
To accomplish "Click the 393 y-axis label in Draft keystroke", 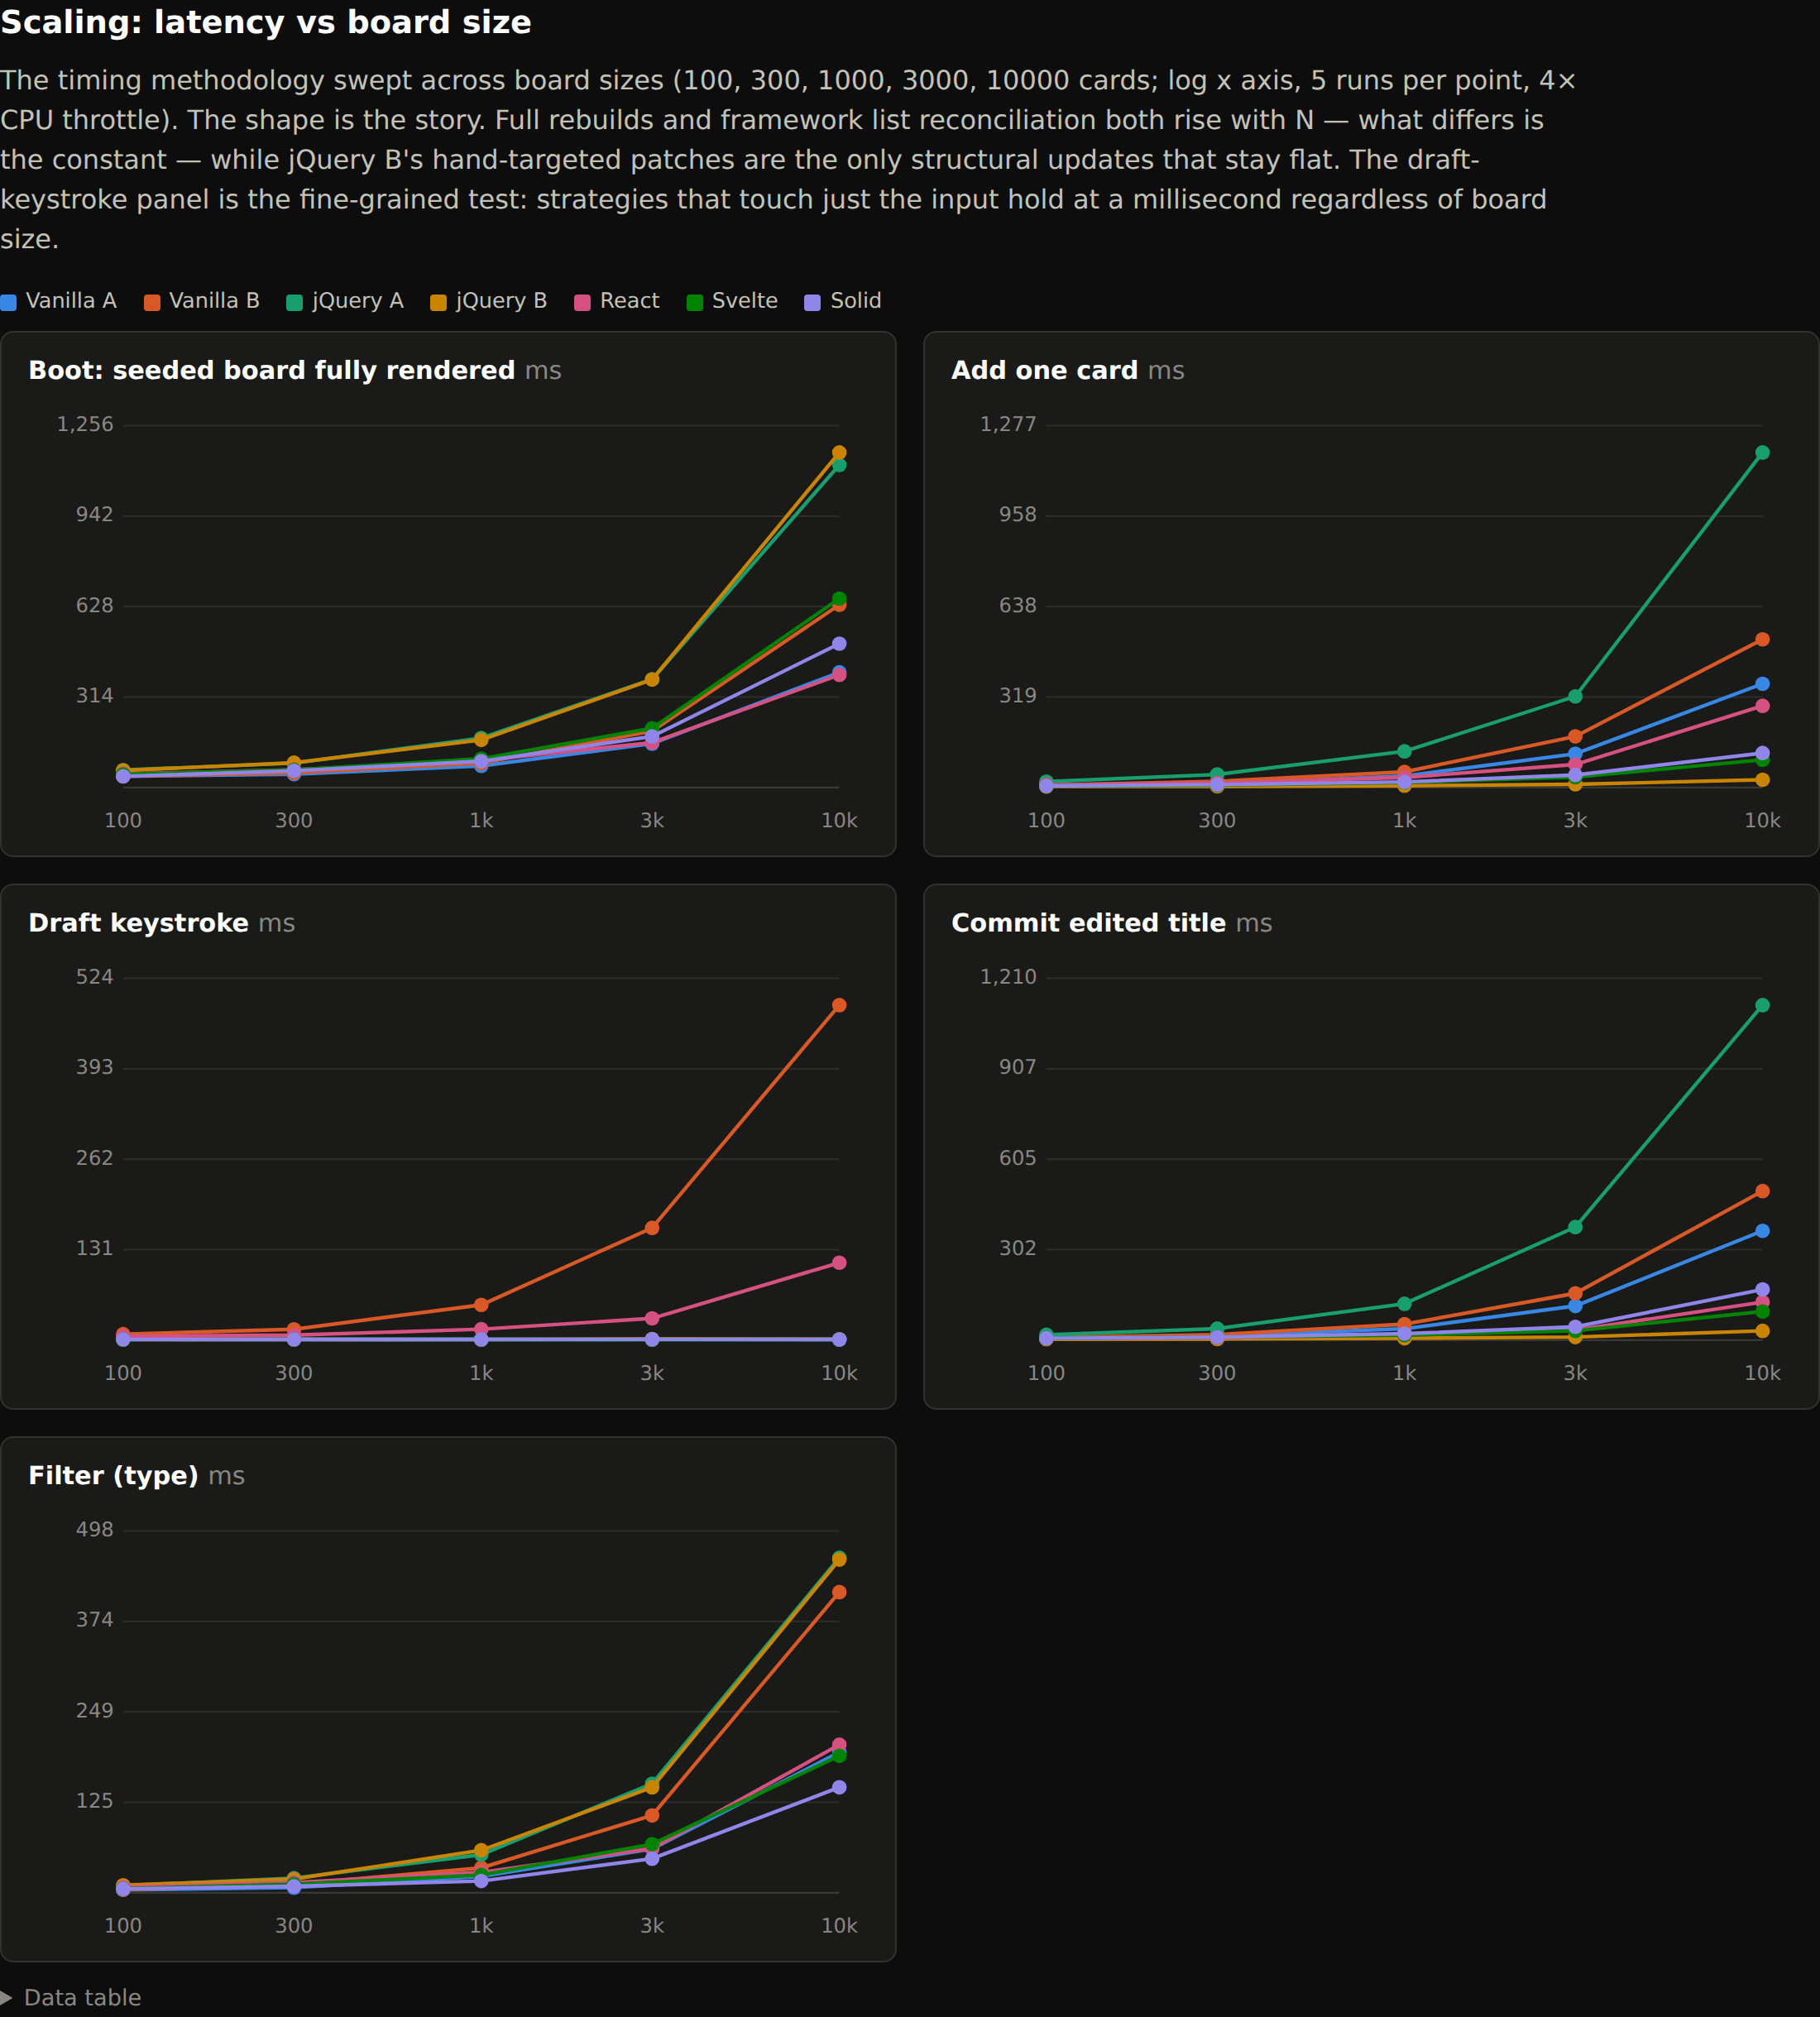I will (x=95, y=1067).
